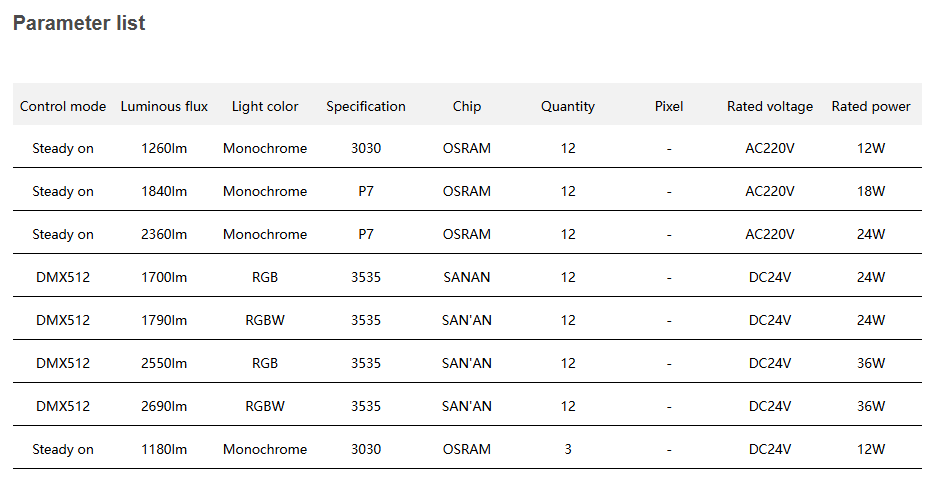Click the Luminous flux column header
The height and width of the screenshot is (485, 937).
(164, 106)
